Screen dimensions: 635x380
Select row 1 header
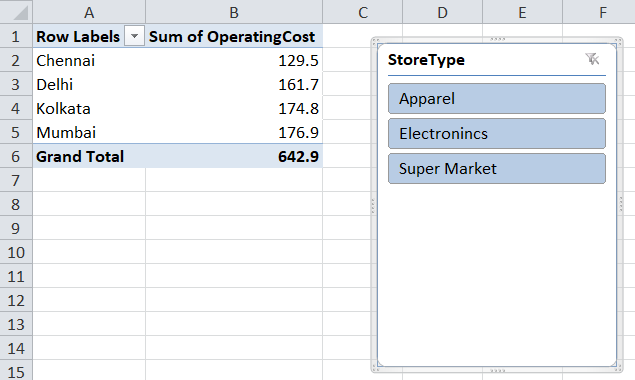[x=16, y=36]
